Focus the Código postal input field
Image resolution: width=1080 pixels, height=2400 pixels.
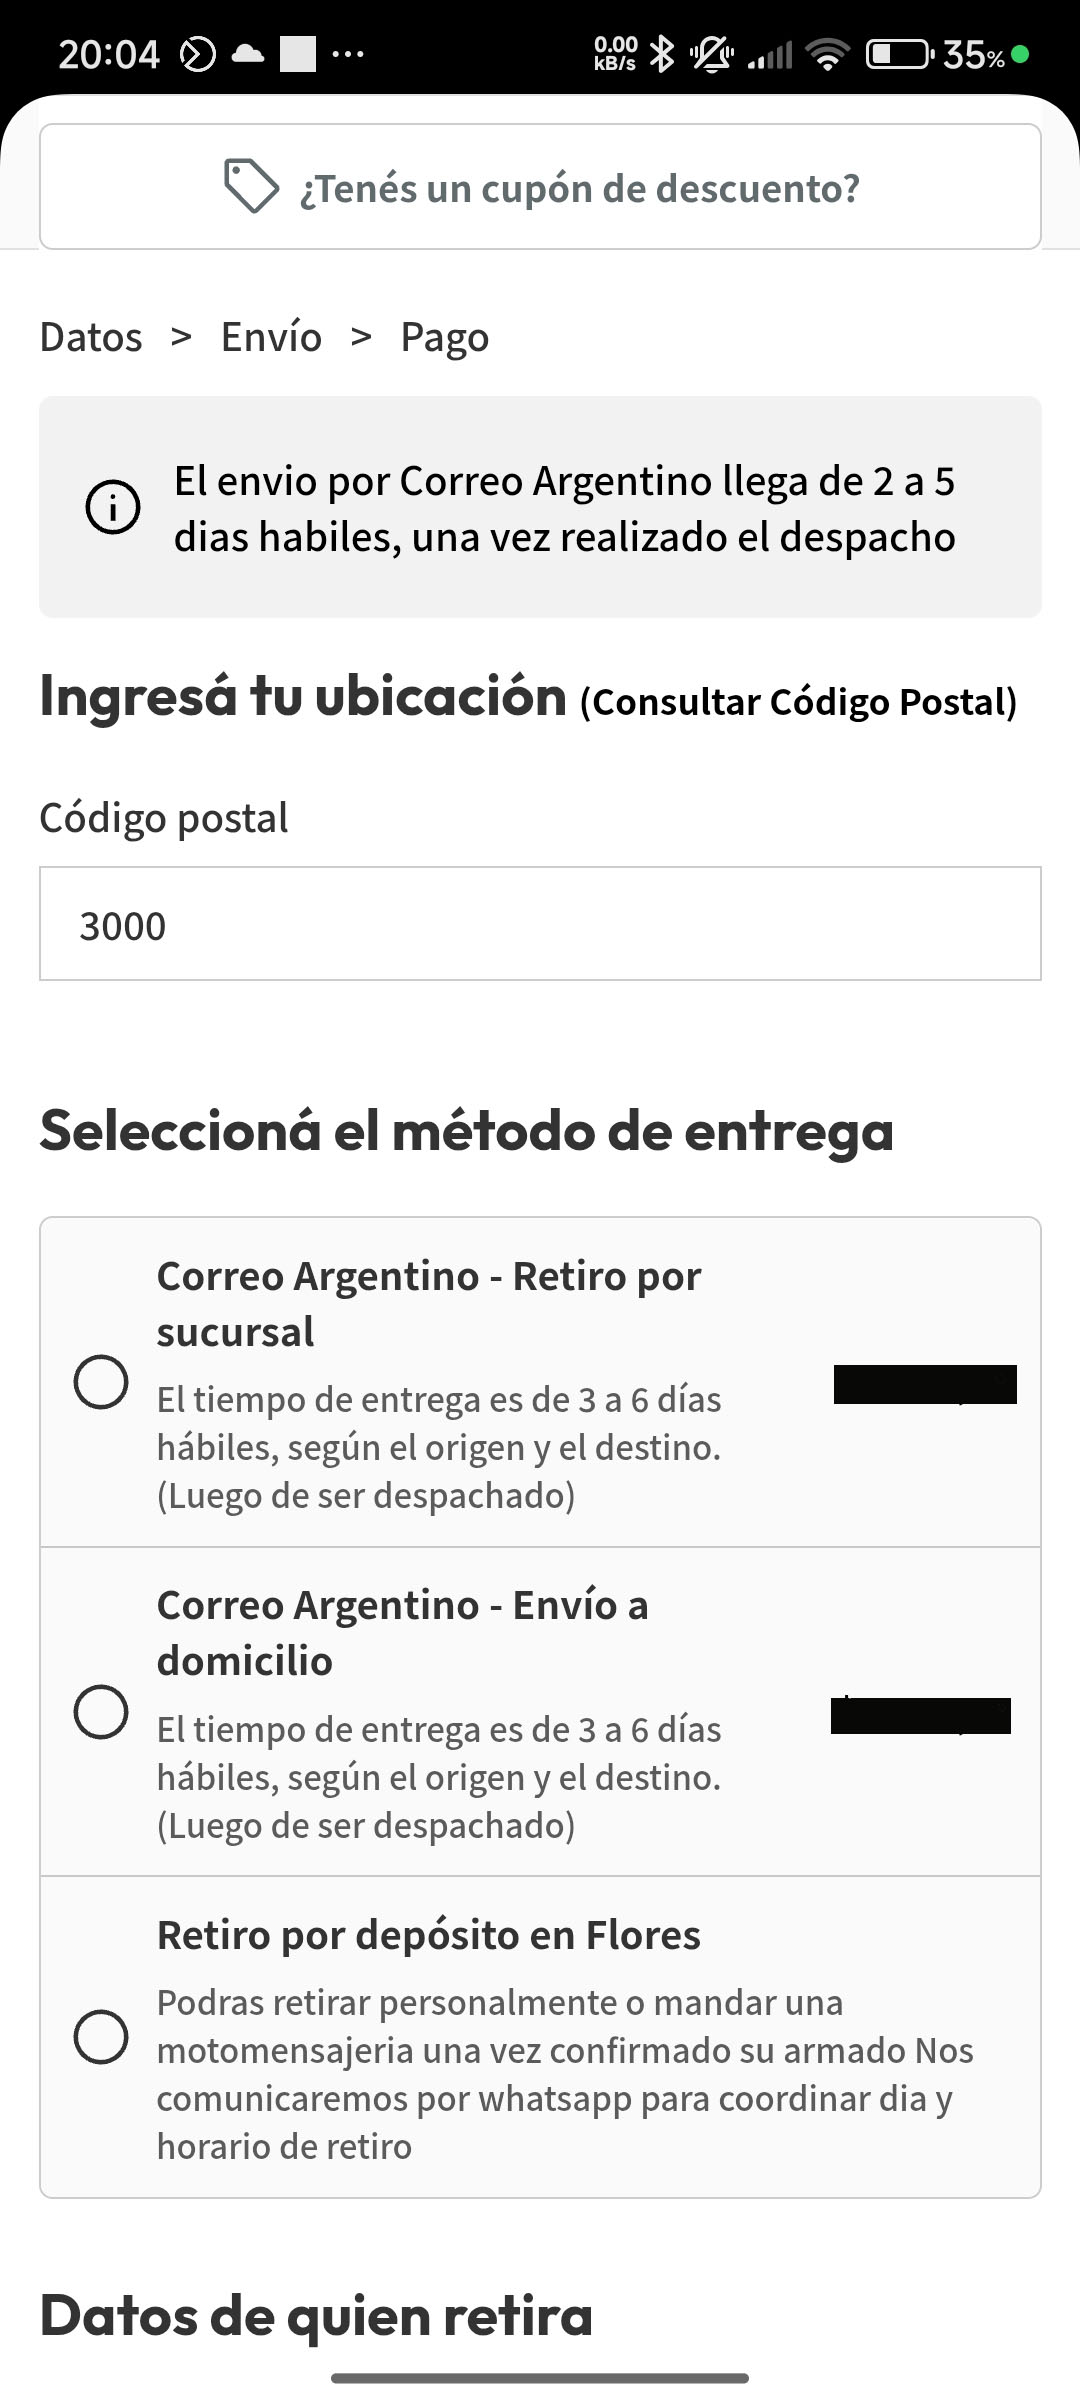click(x=540, y=924)
